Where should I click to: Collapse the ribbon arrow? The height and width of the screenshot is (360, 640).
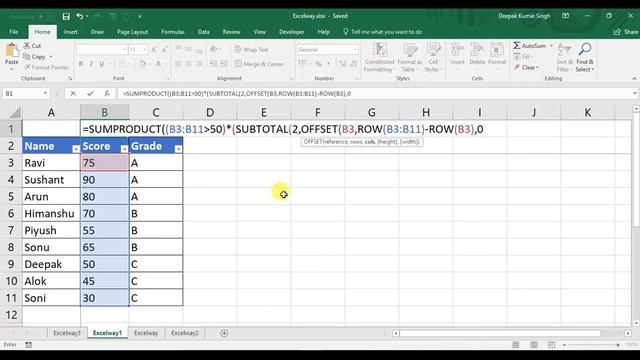click(634, 78)
